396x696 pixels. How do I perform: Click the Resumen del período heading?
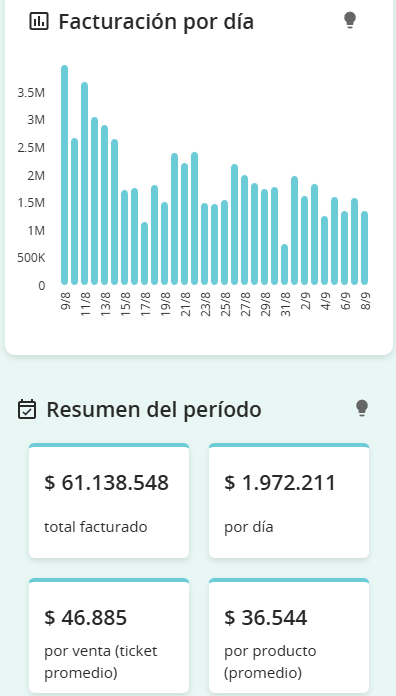pos(154,409)
